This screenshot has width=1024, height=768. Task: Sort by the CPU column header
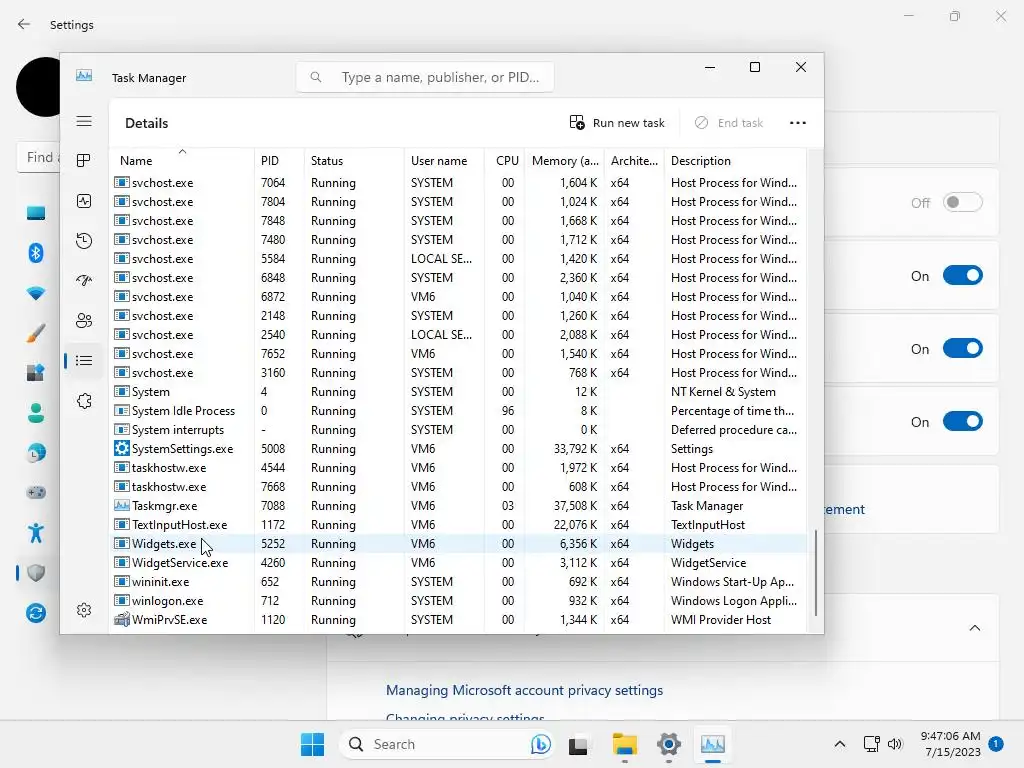tap(505, 161)
